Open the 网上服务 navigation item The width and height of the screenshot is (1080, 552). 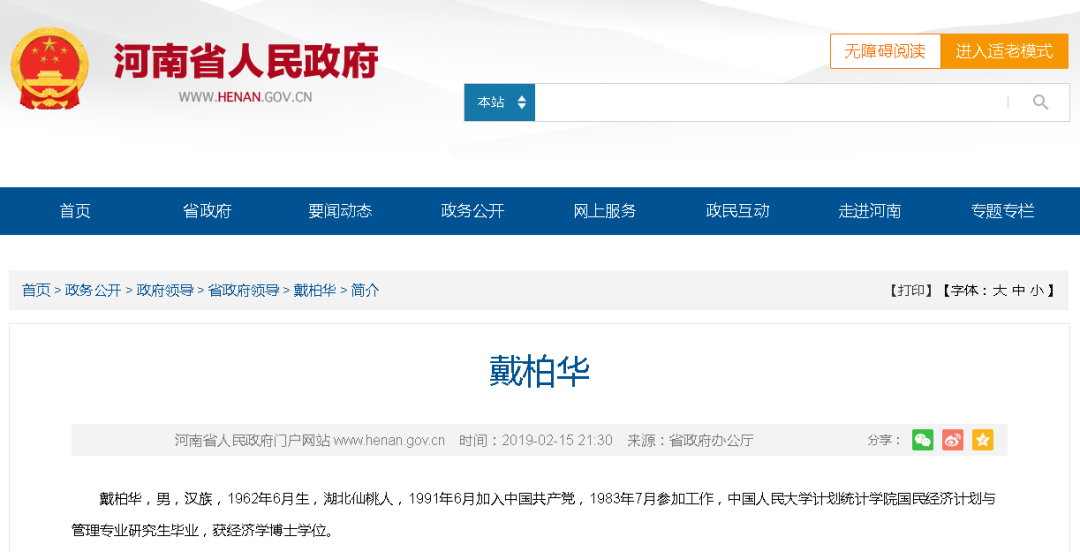click(x=605, y=211)
